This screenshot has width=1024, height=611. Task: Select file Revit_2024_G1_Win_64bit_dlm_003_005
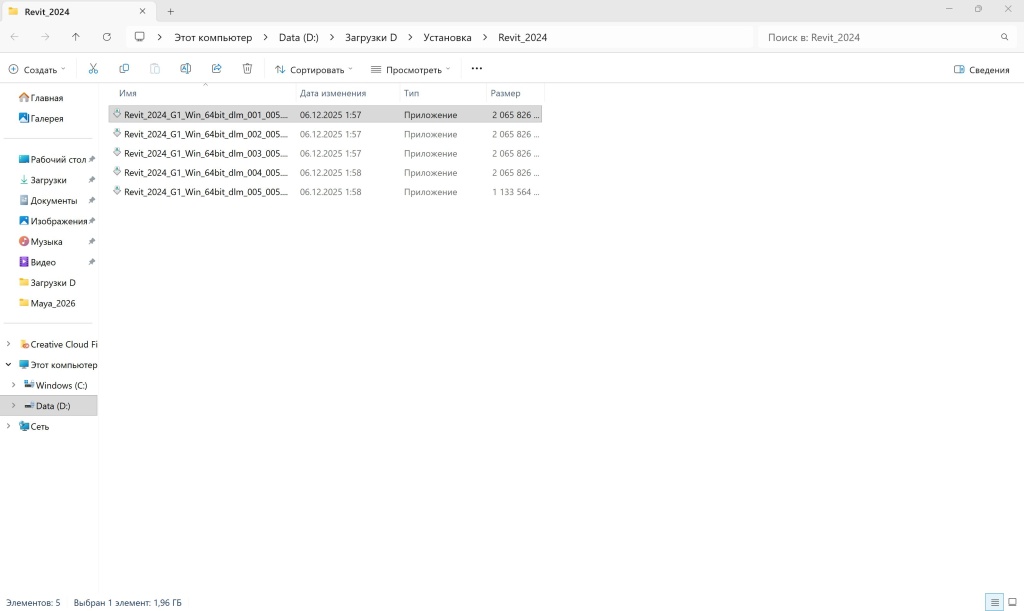coord(325,153)
